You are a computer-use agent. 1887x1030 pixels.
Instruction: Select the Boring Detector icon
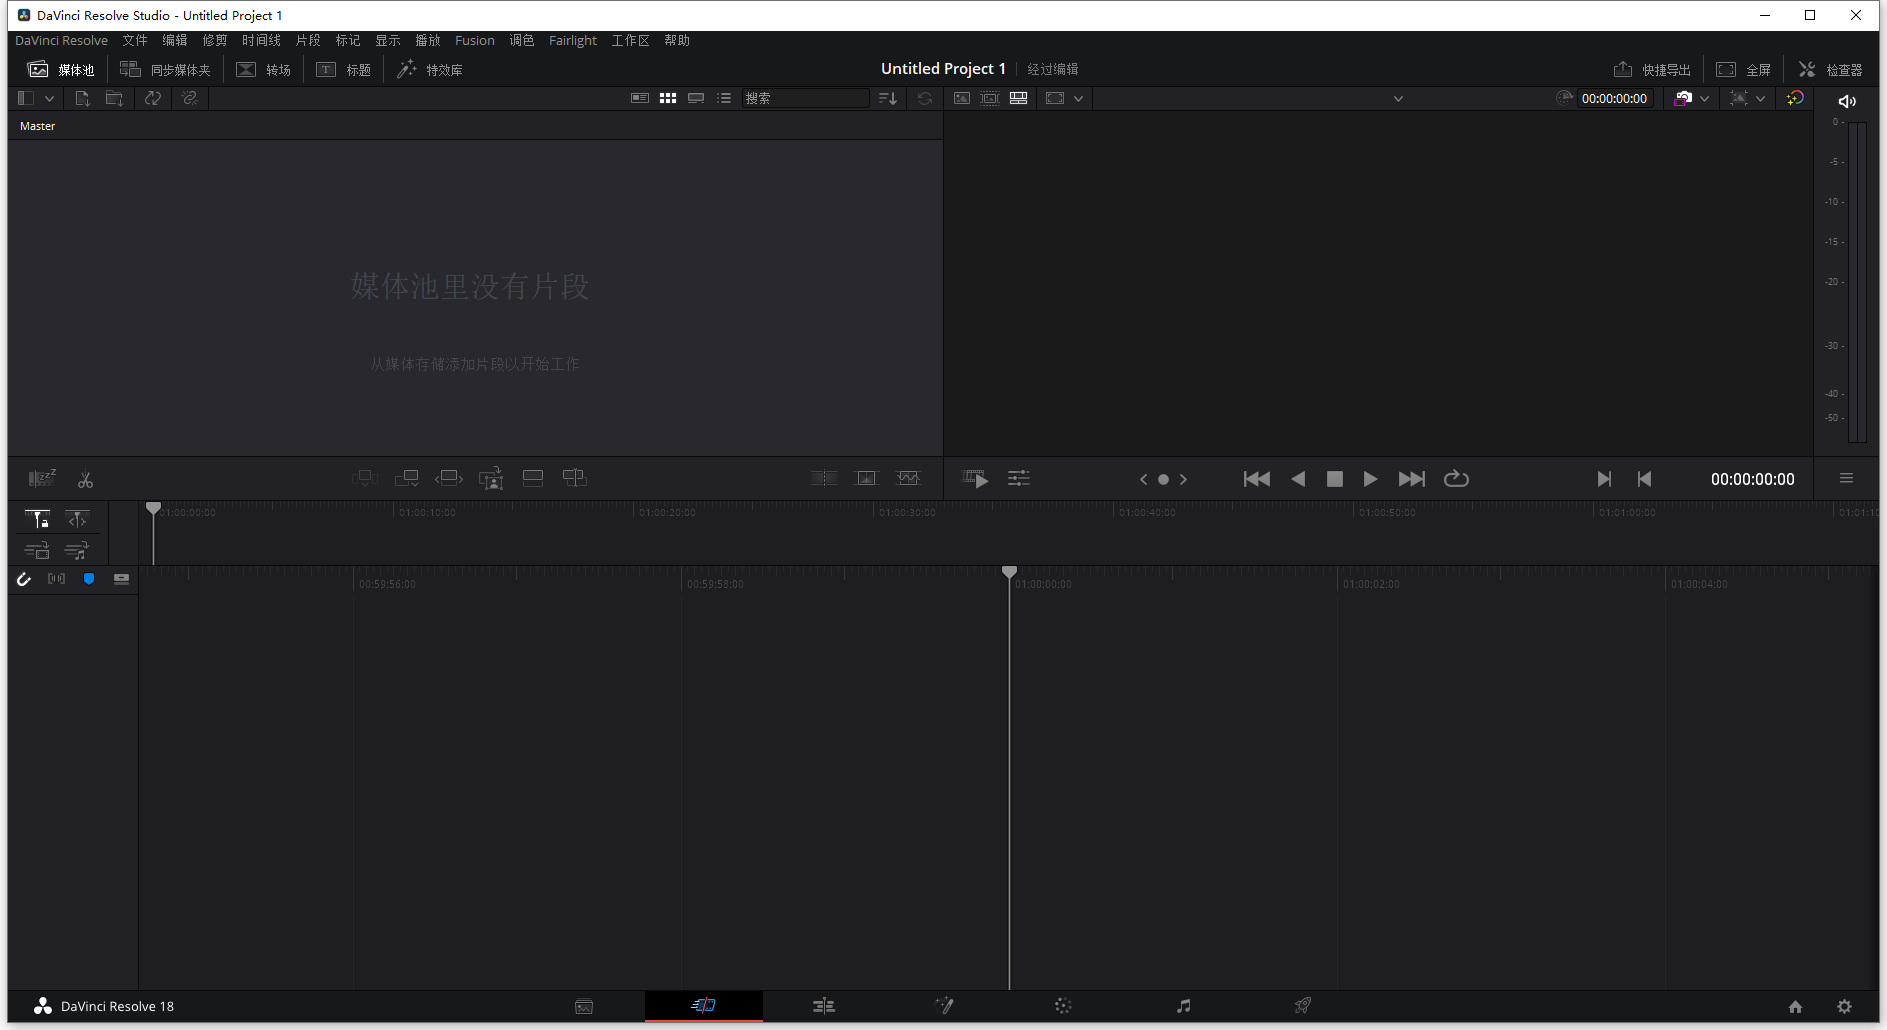point(42,479)
